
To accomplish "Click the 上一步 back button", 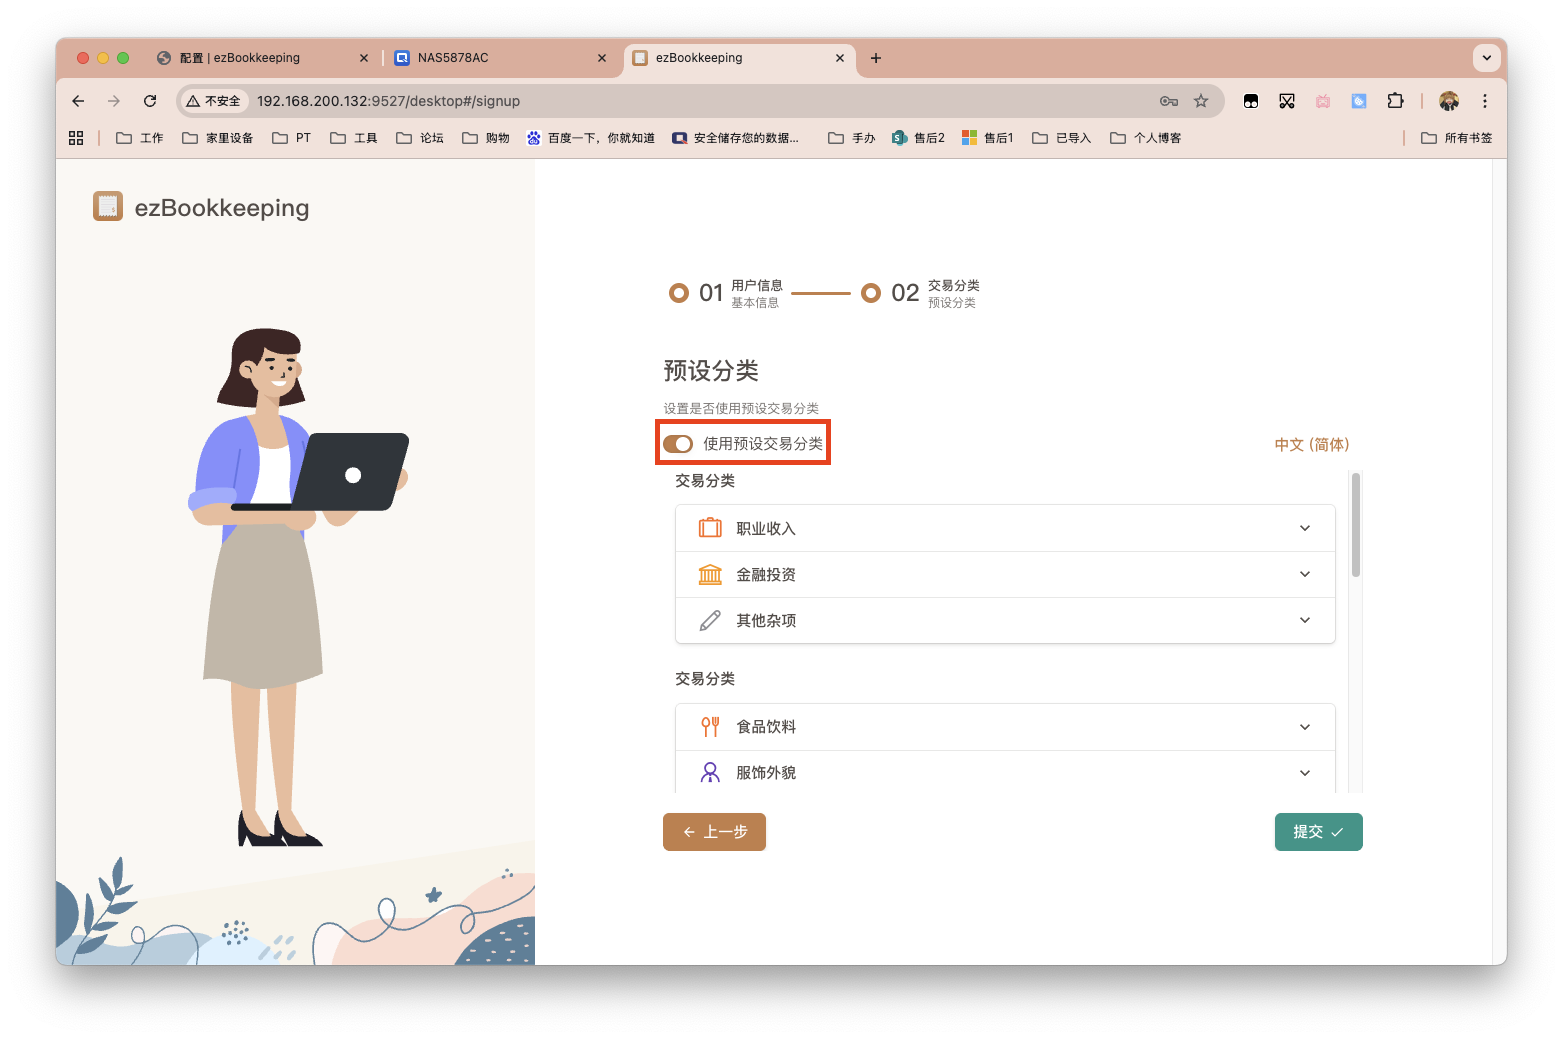I will click(x=714, y=831).
